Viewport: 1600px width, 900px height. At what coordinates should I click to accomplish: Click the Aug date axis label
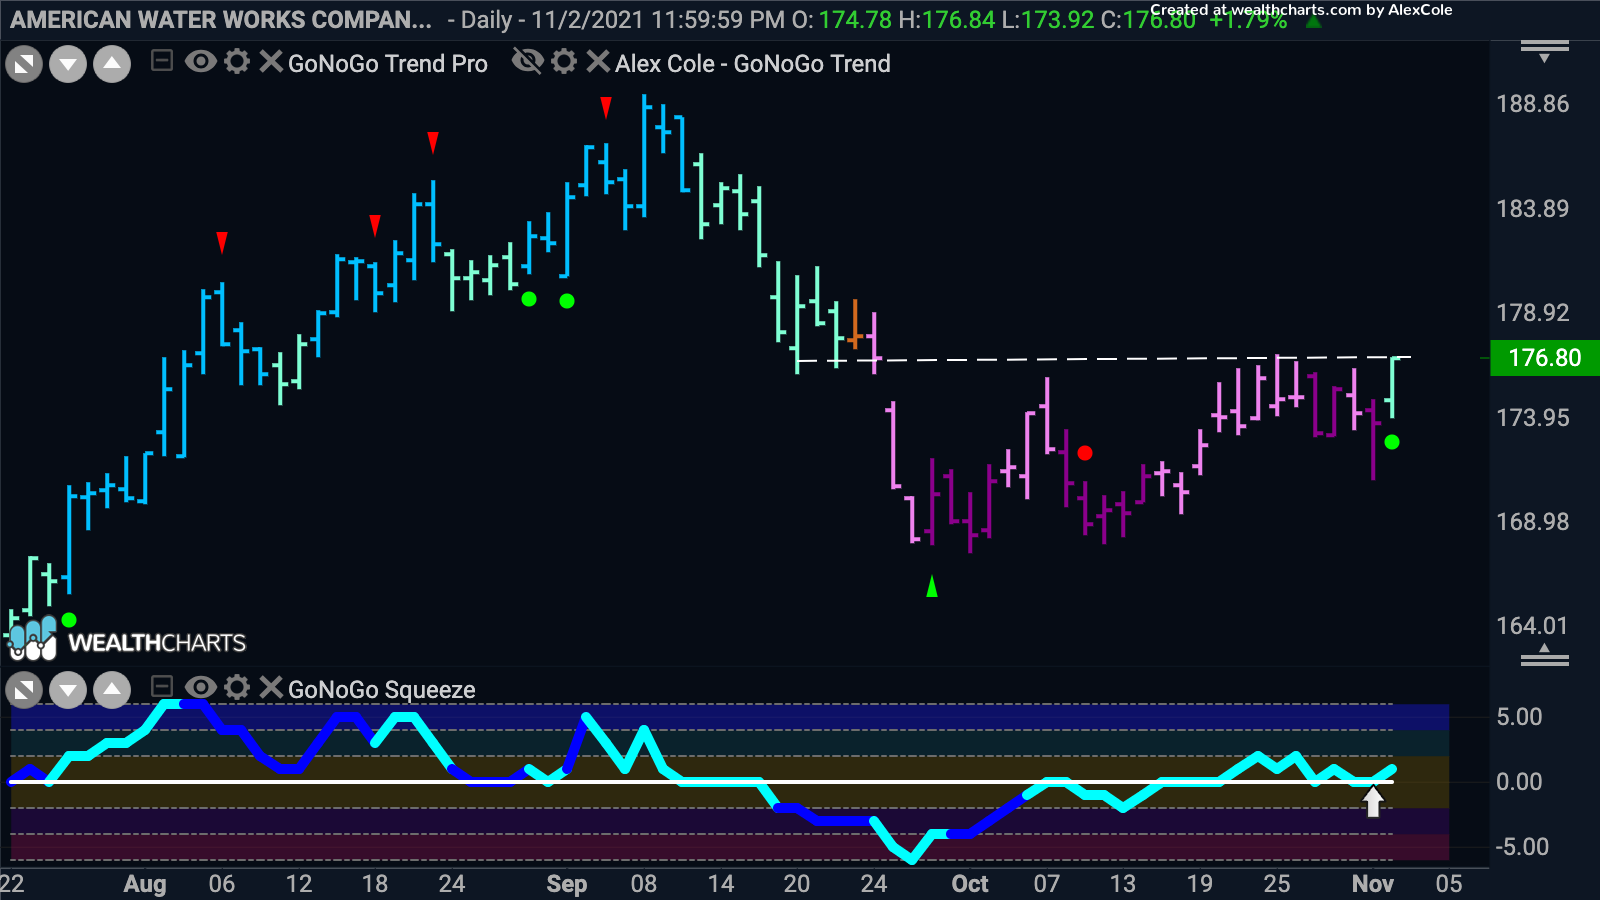click(x=145, y=884)
